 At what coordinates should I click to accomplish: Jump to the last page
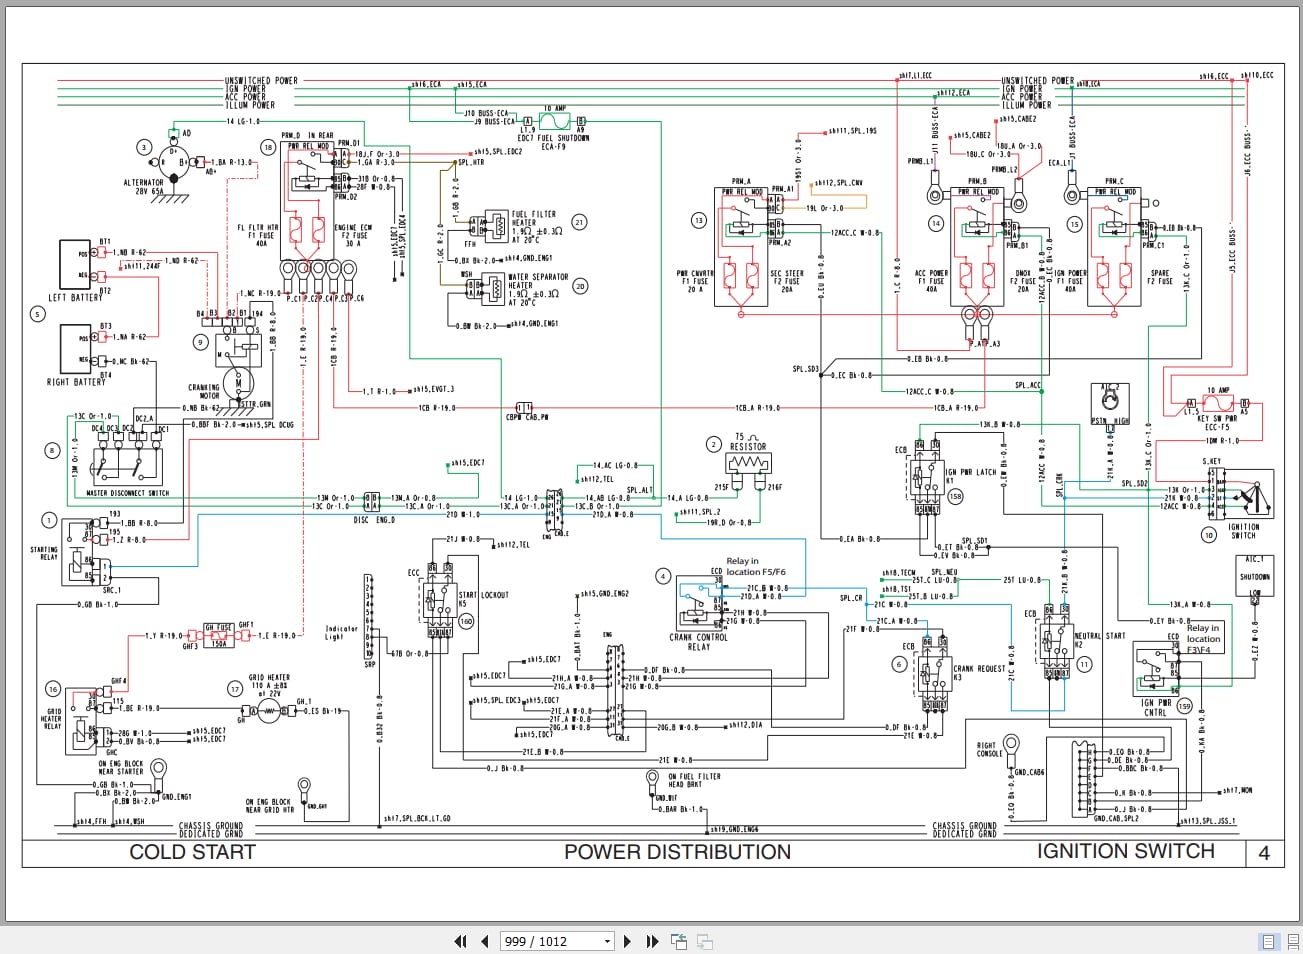click(652, 941)
